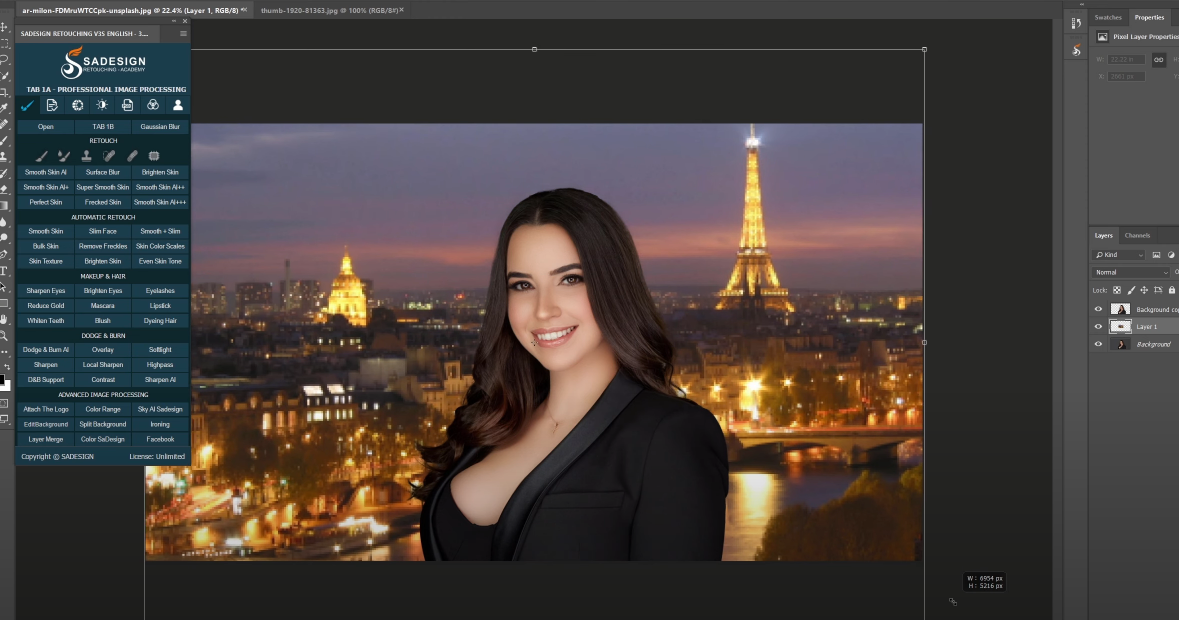Click the Smooth Skin AI button
This screenshot has height=620, width=1179.
45,172
